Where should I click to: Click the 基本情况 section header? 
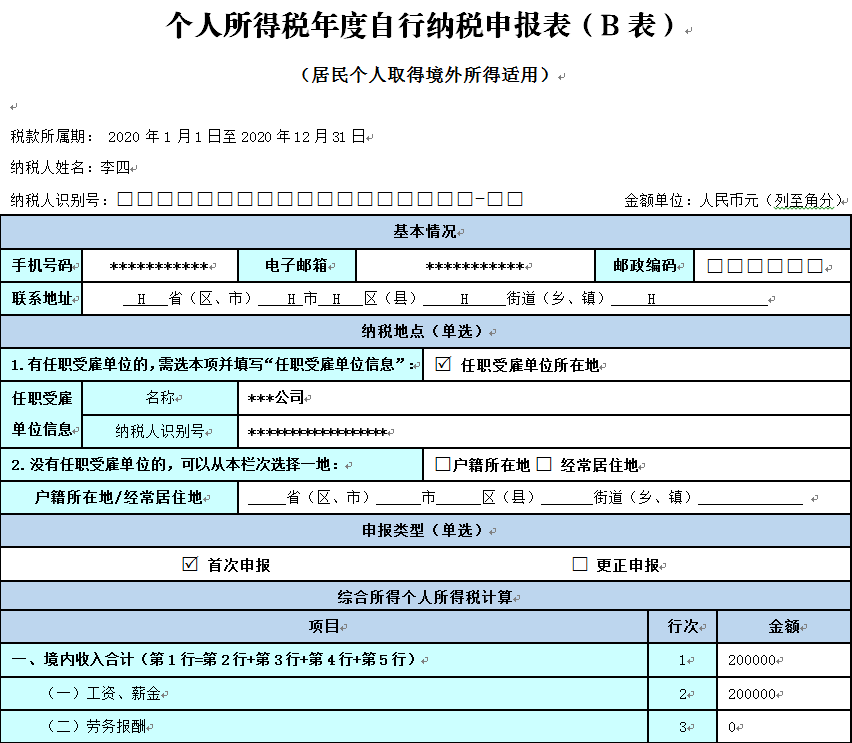425,232
